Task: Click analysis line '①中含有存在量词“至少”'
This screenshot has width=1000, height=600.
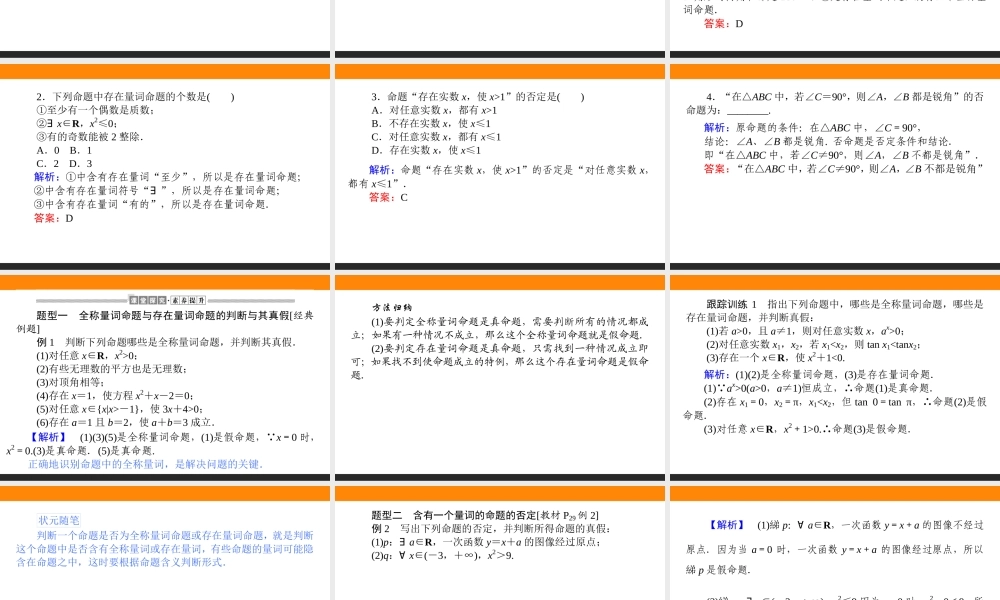Action: click(x=167, y=177)
